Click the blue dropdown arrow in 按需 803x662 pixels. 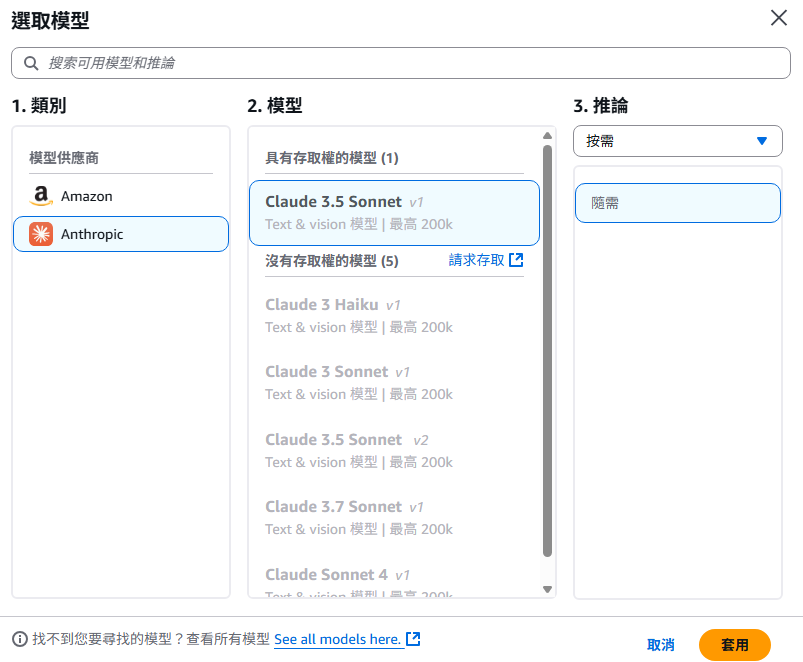(762, 141)
